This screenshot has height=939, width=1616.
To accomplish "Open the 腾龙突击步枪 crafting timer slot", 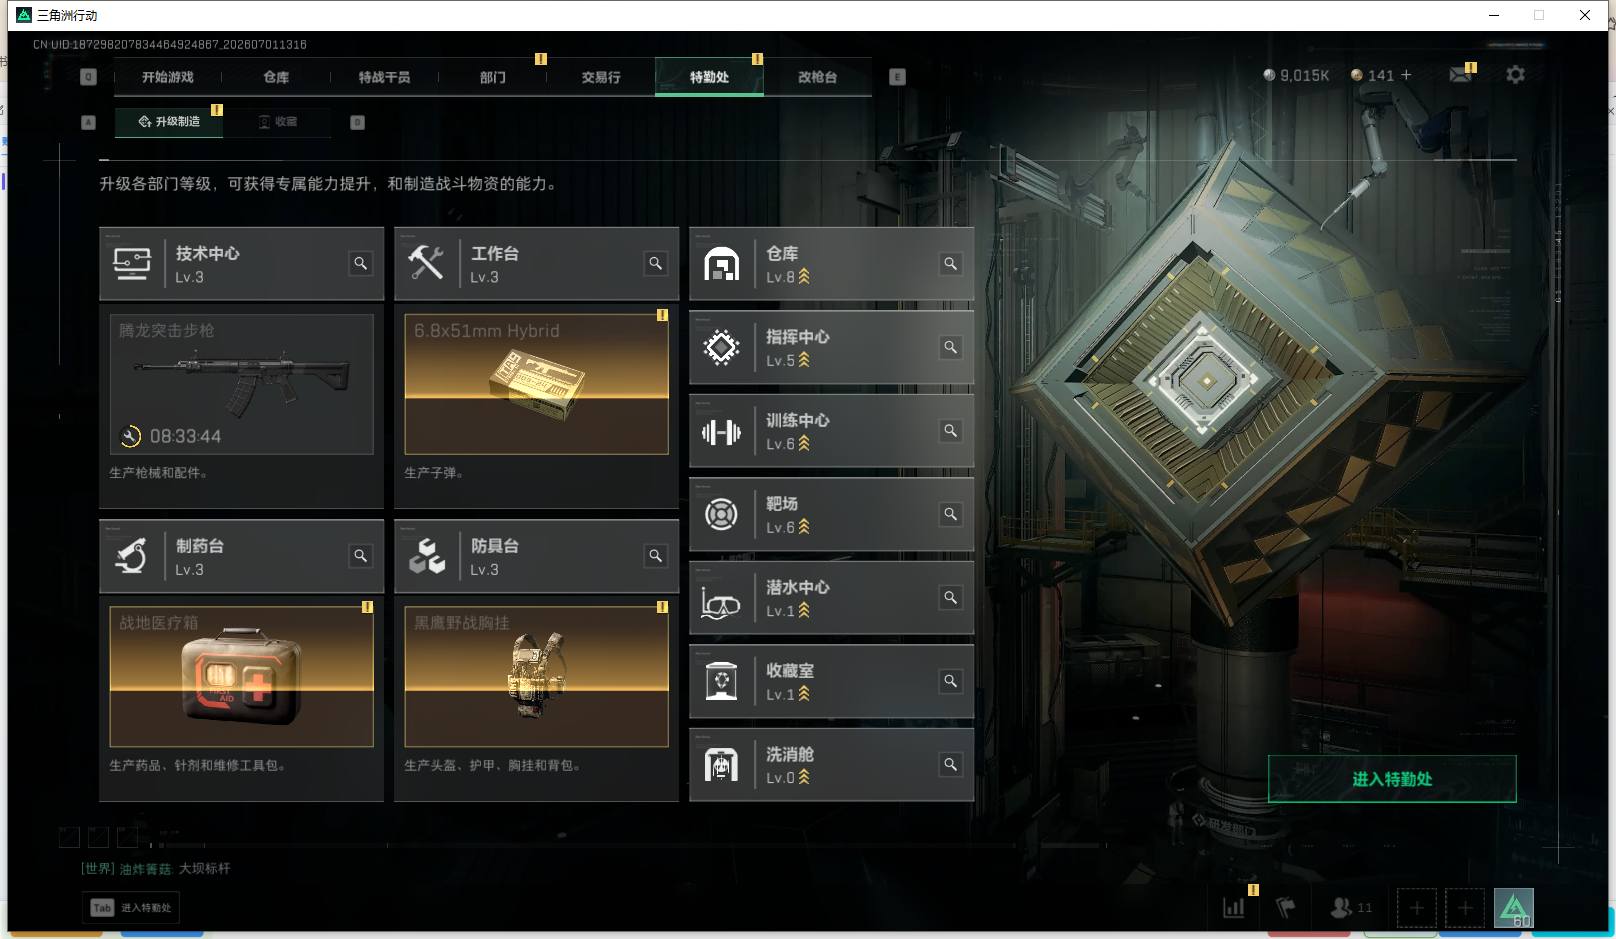I will pyautogui.click(x=241, y=385).
